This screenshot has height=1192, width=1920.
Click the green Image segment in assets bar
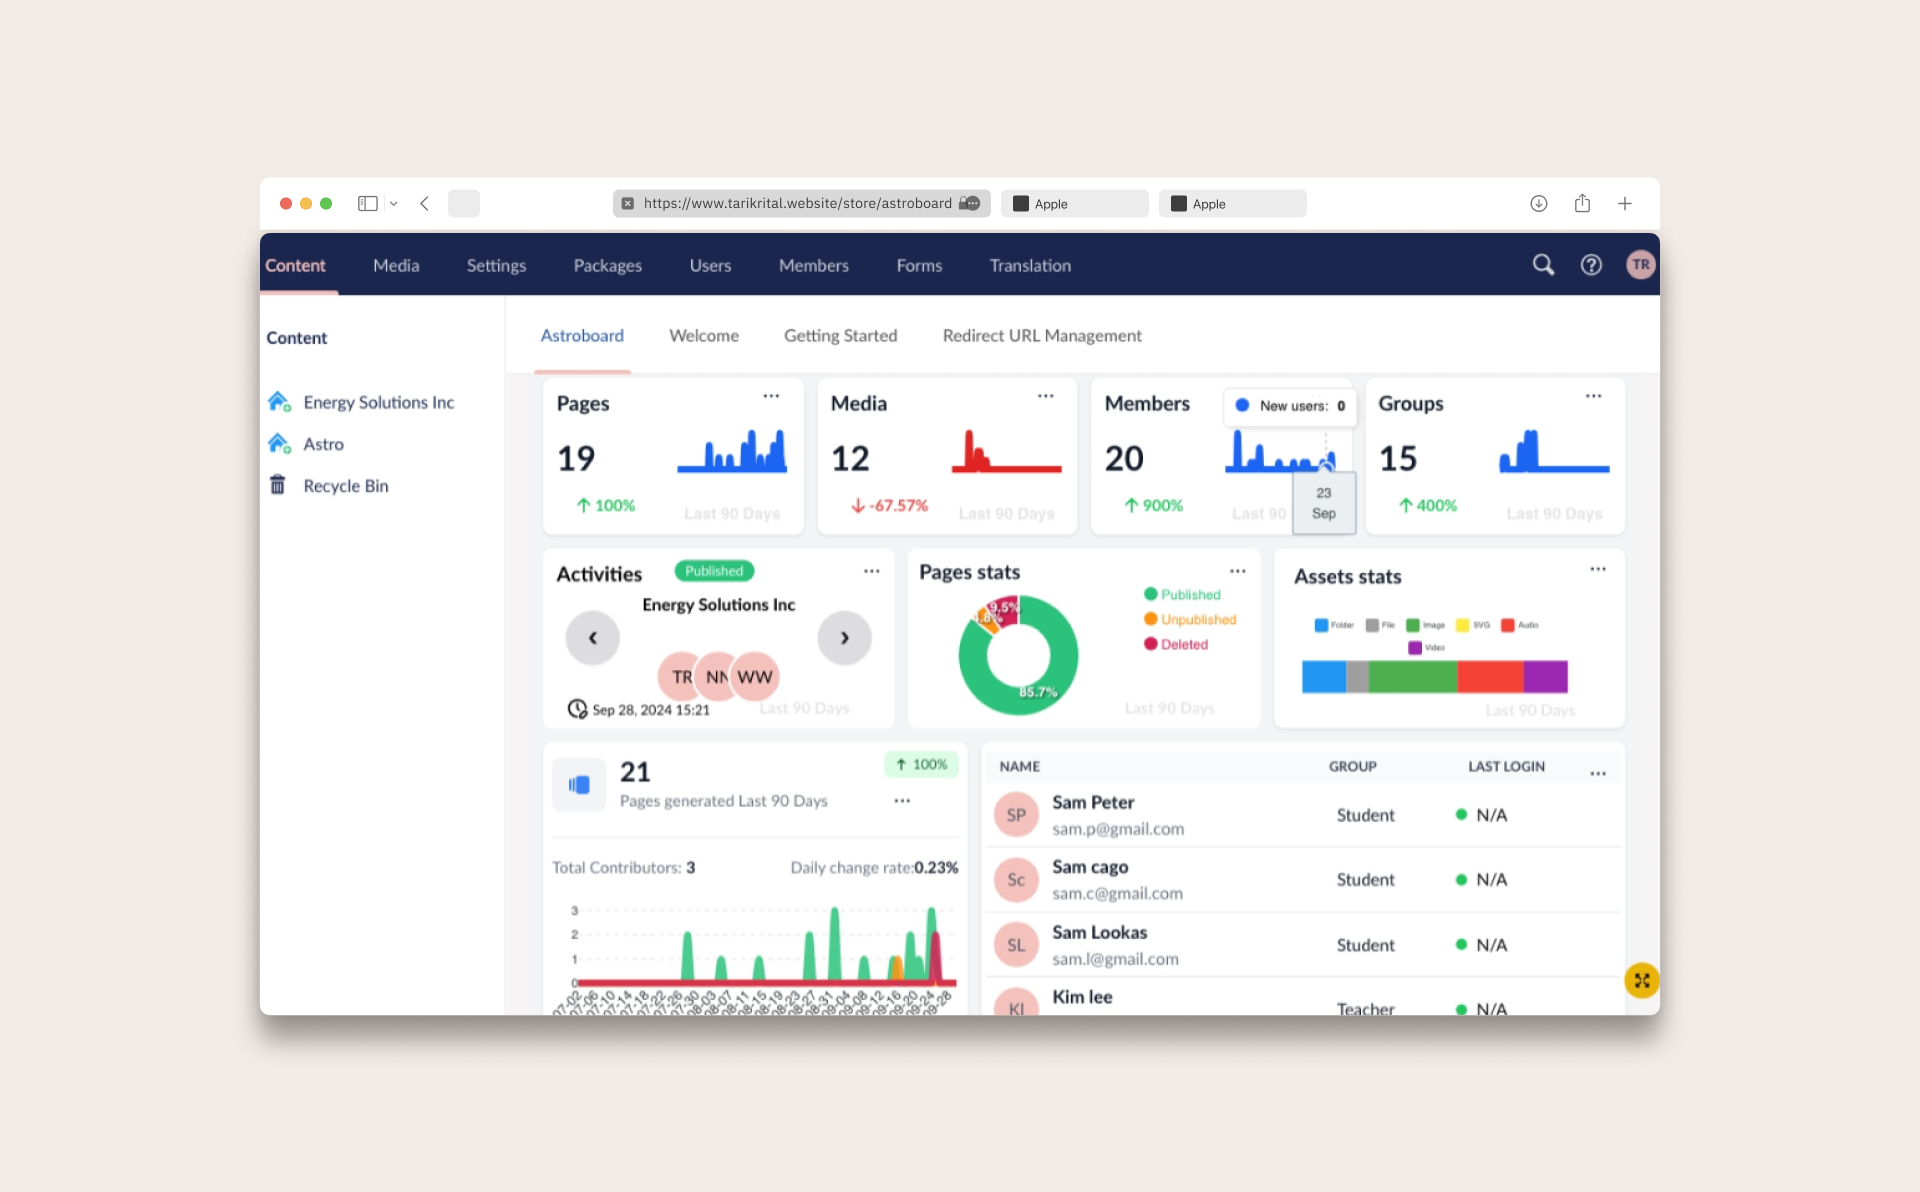point(1411,677)
